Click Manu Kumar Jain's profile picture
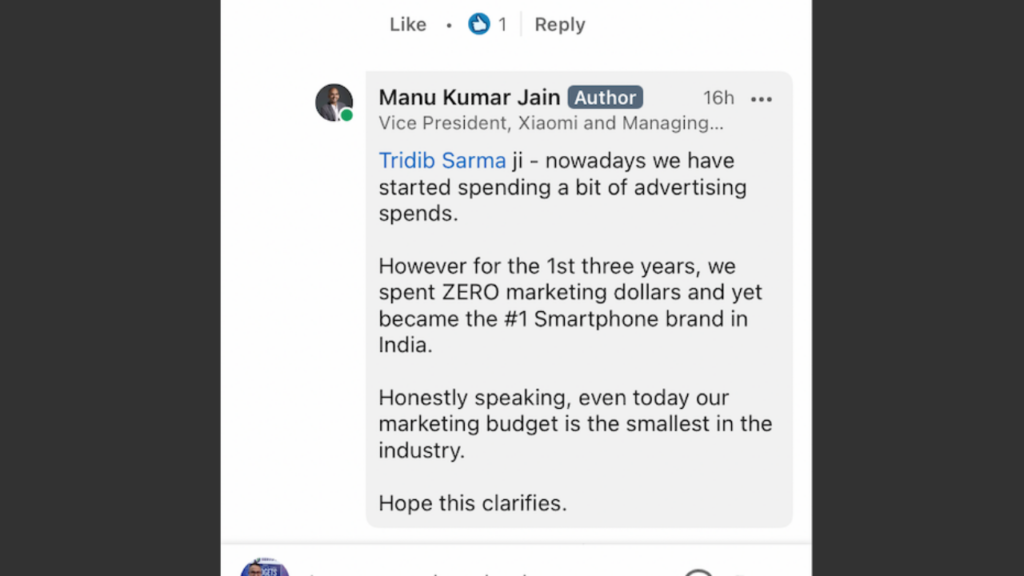Viewport: 1024px width, 576px height. pos(334,101)
